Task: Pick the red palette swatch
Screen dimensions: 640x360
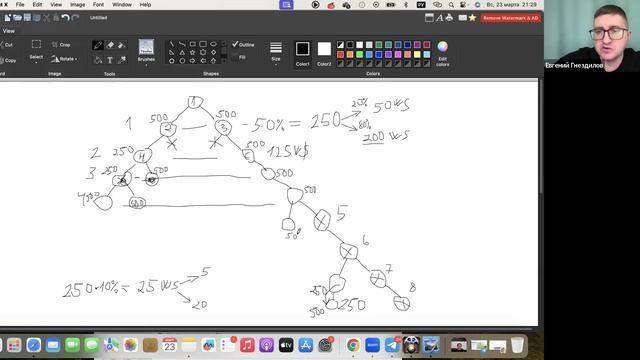Action: point(340,54)
